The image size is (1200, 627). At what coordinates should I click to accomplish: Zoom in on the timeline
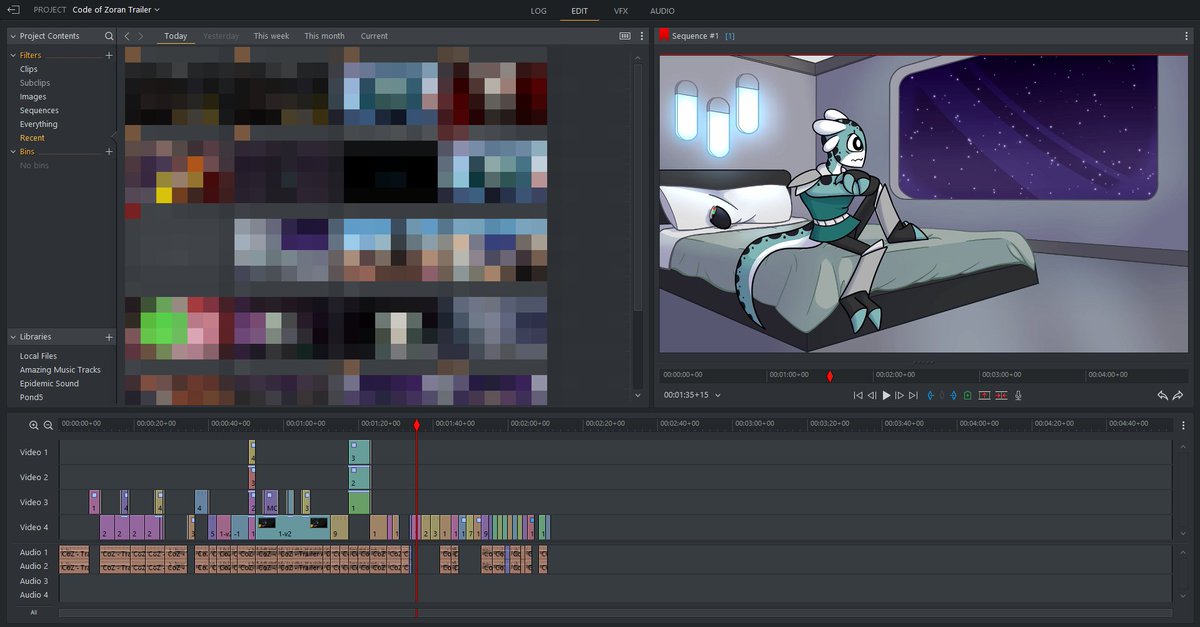(34, 425)
